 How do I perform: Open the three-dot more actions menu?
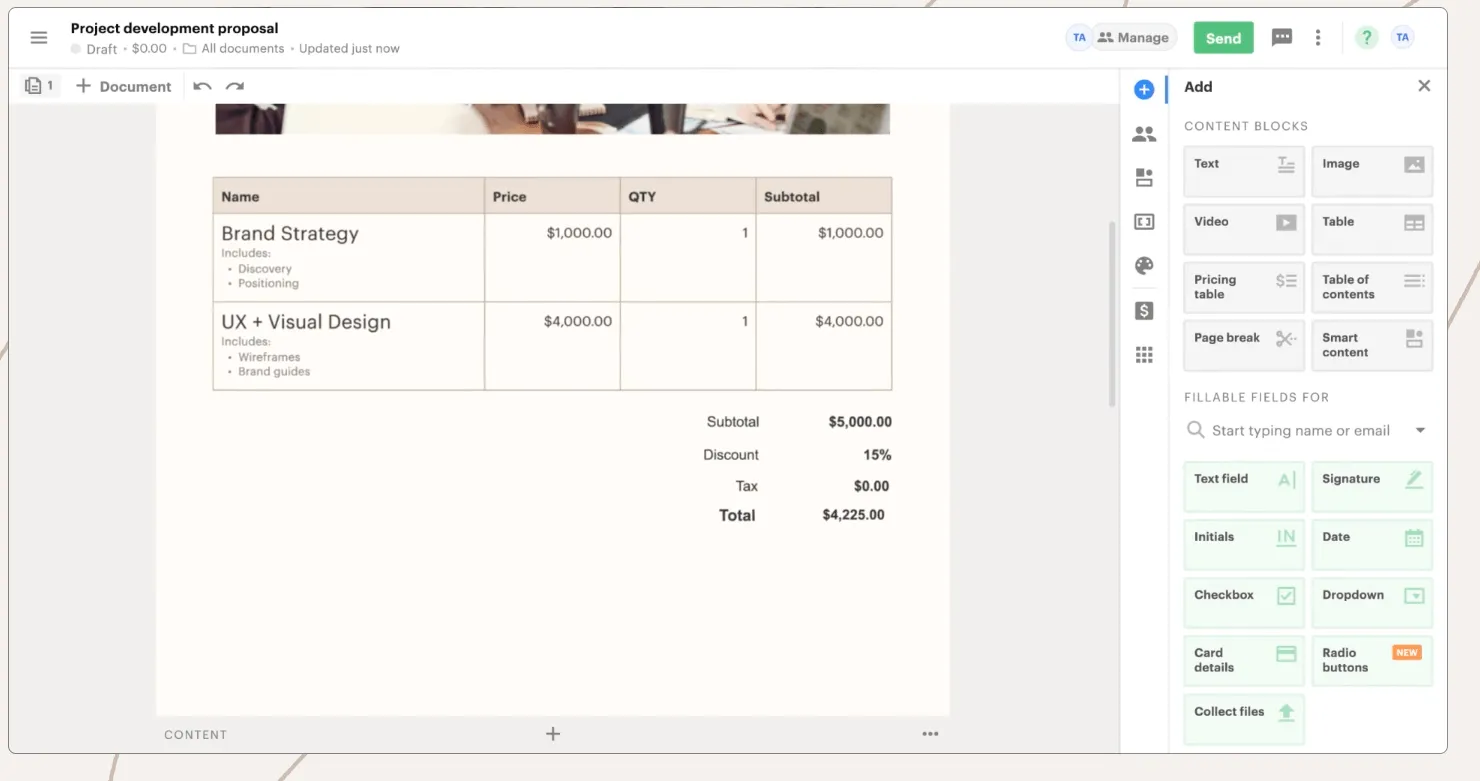pos(1318,37)
